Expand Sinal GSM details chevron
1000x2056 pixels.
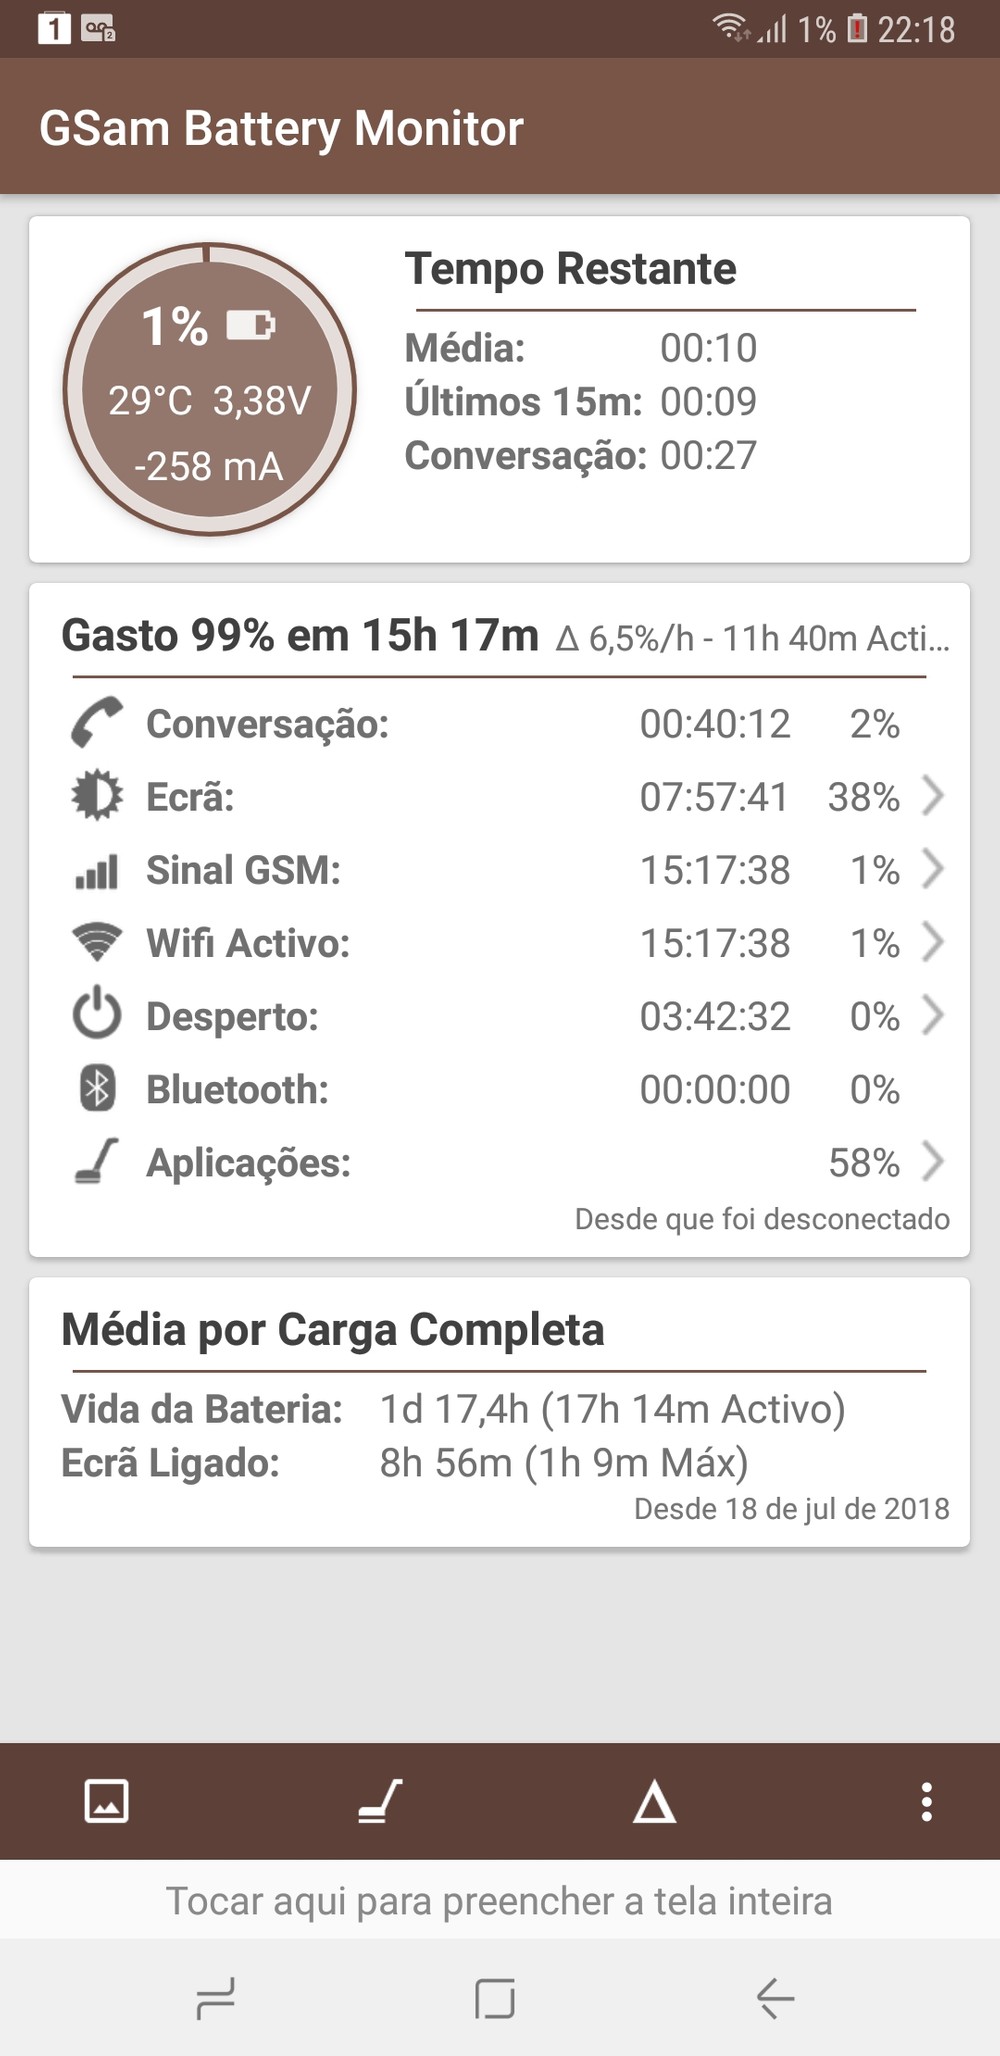tap(932, 869)
